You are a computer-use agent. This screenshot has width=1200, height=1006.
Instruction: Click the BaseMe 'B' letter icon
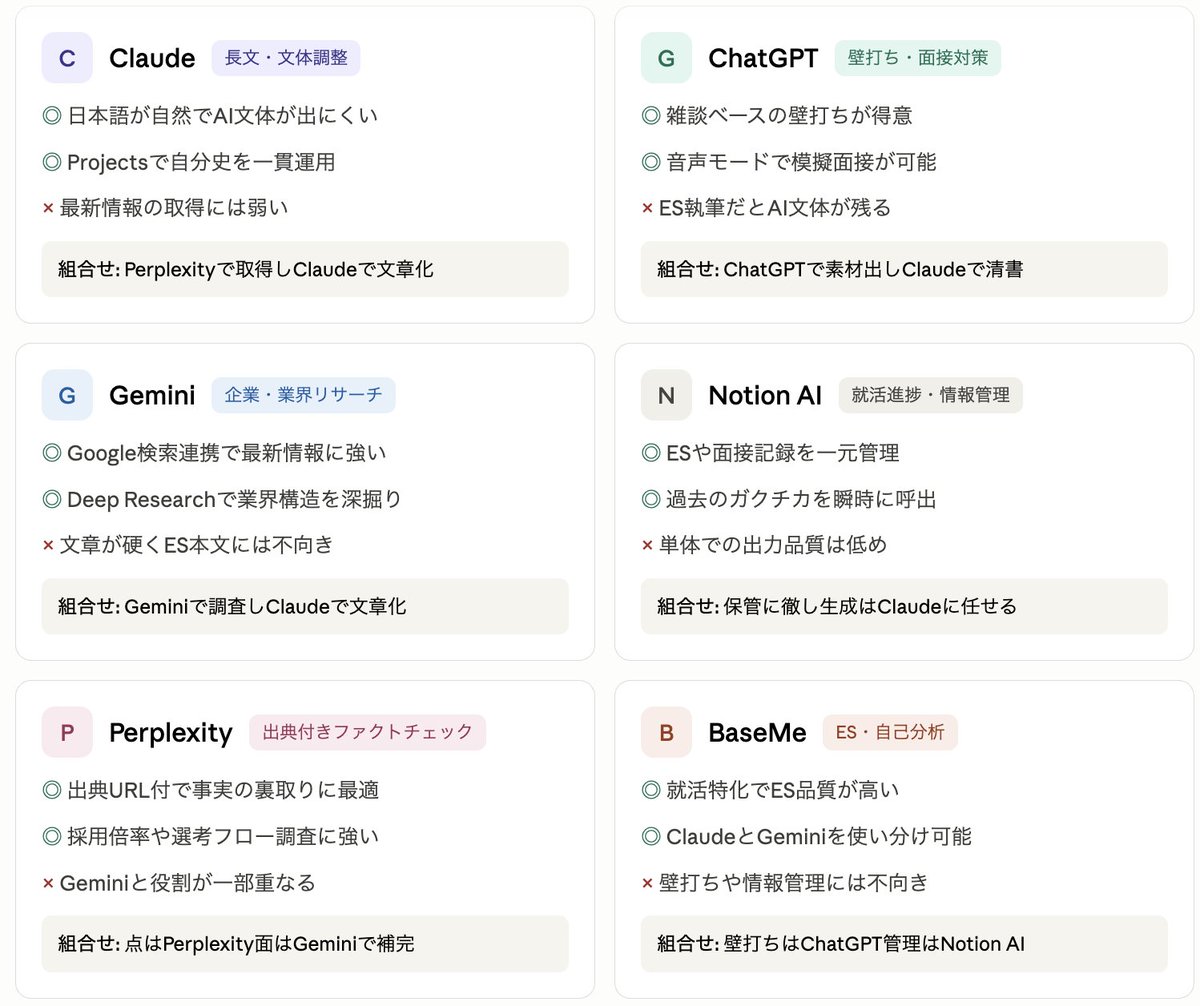[x=666, y=732]
